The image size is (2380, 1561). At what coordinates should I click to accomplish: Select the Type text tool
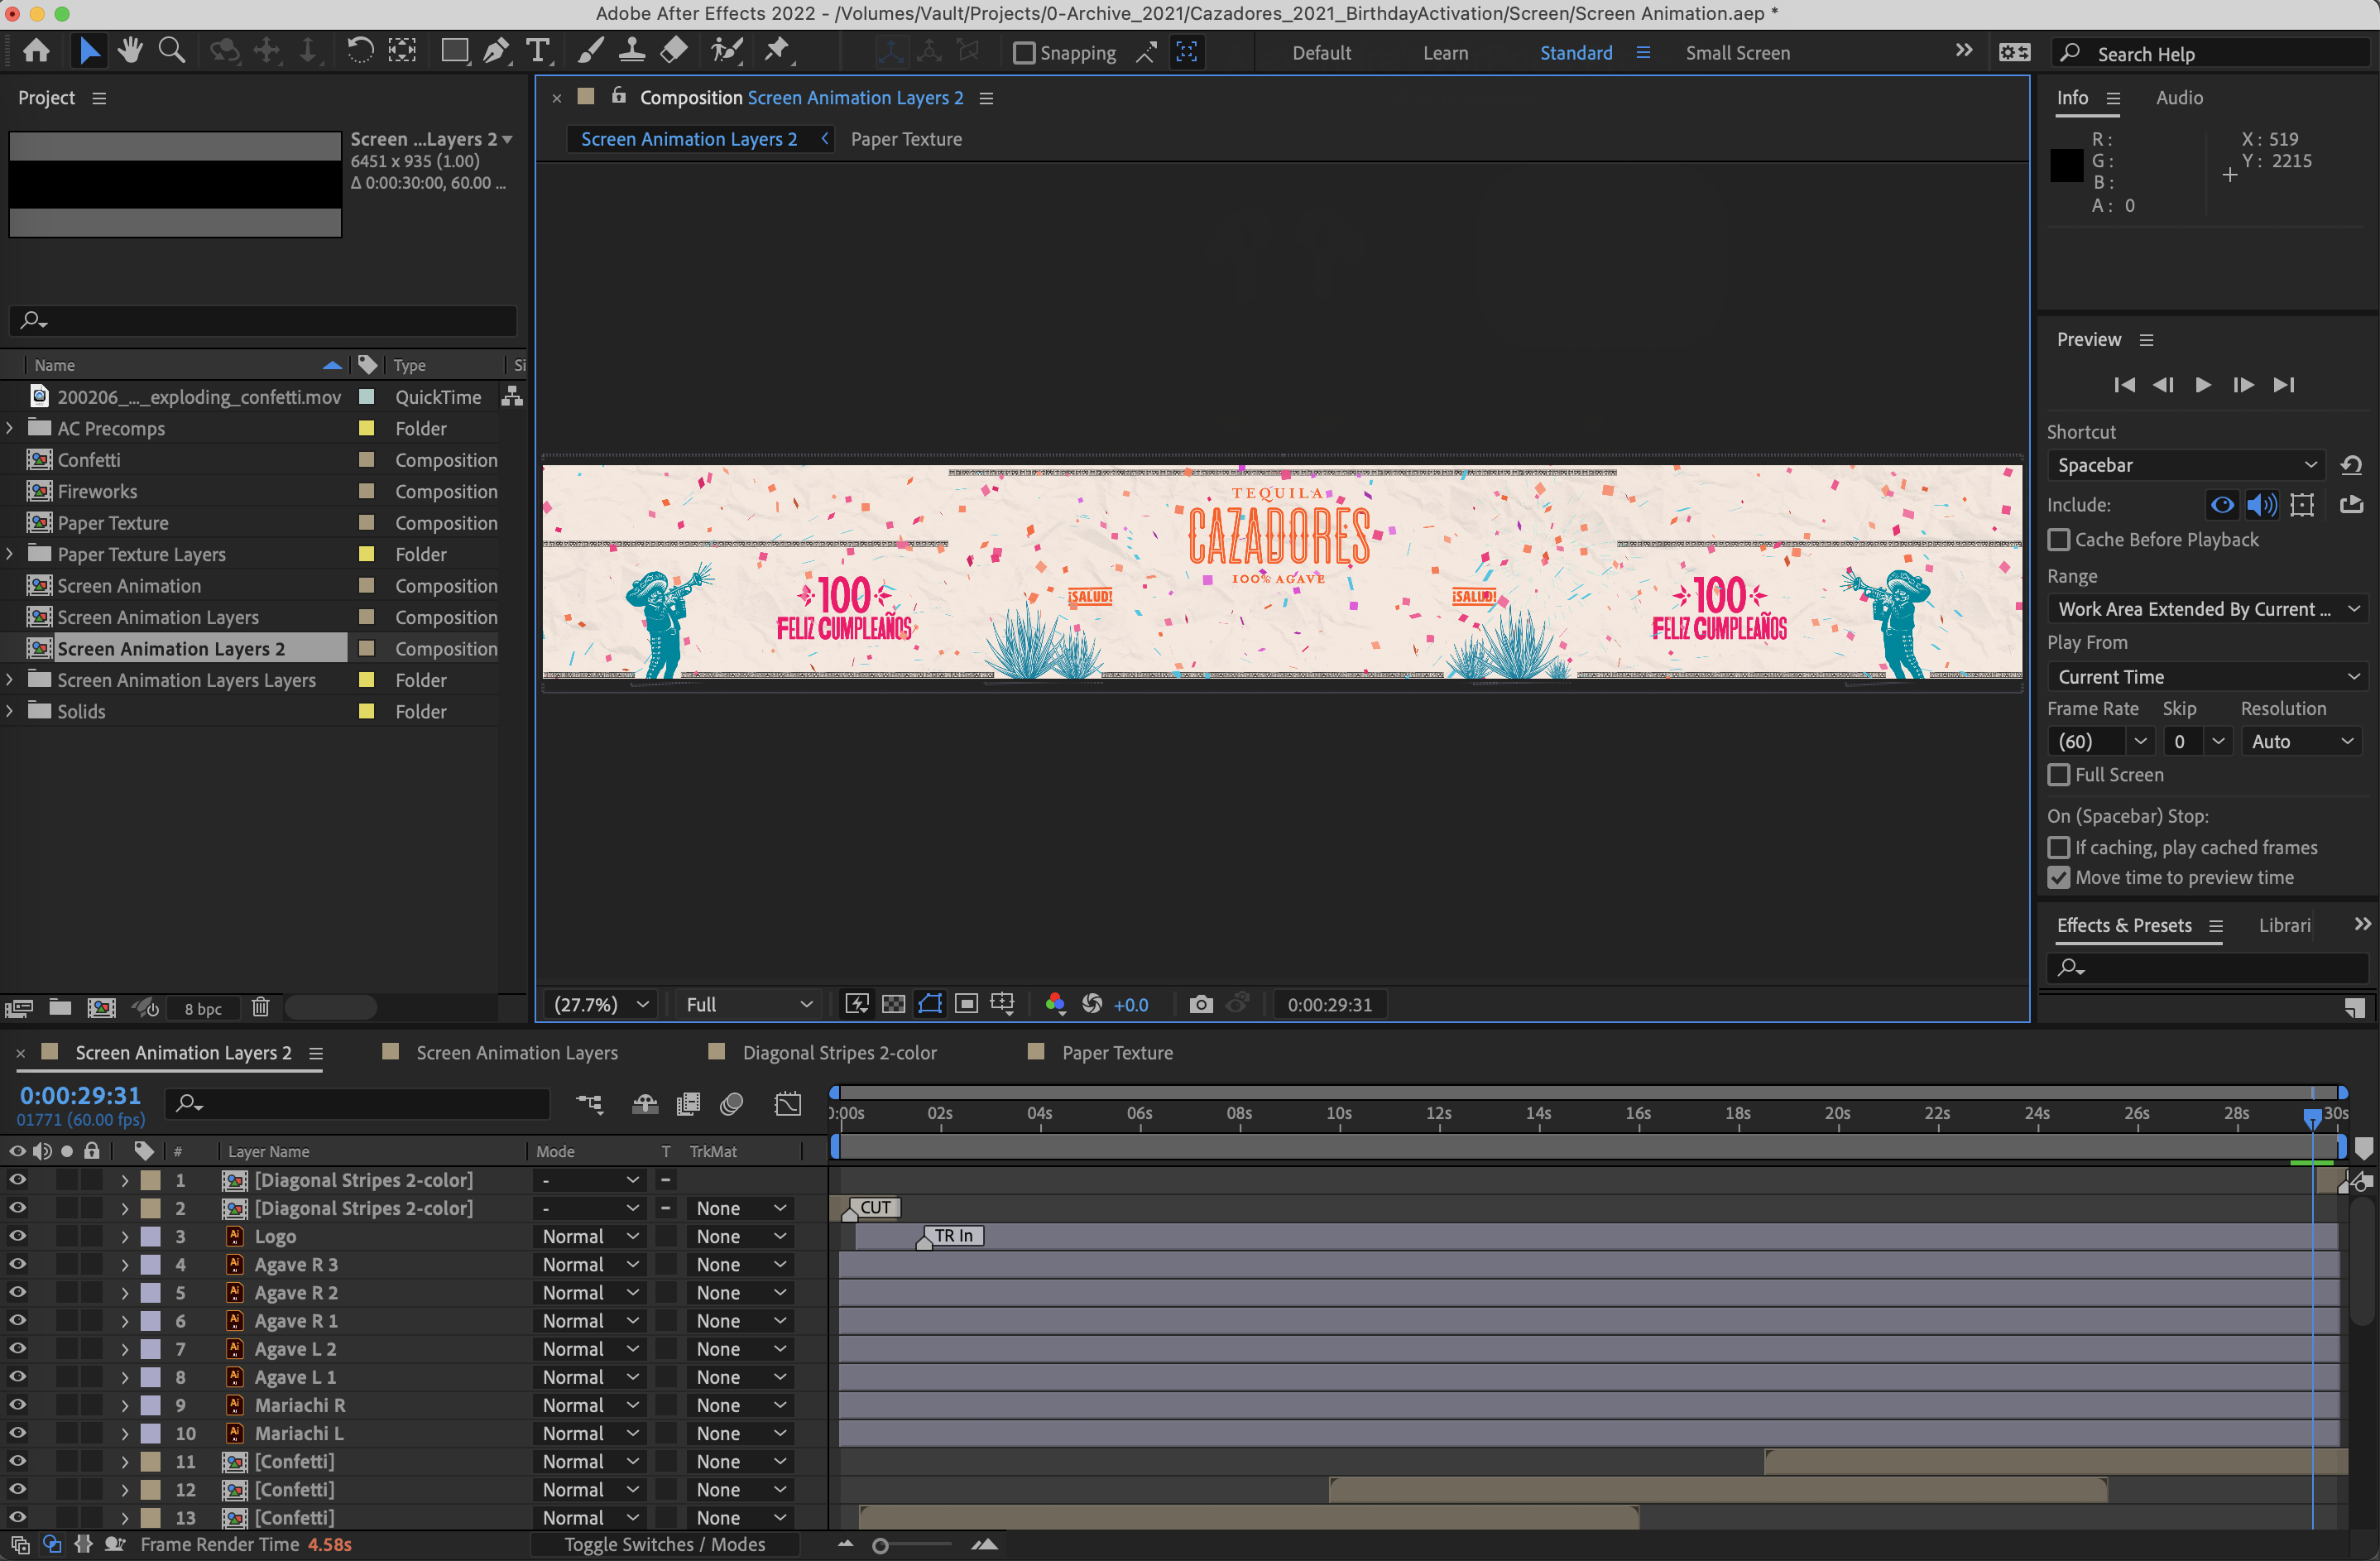(x=538, y=51)
